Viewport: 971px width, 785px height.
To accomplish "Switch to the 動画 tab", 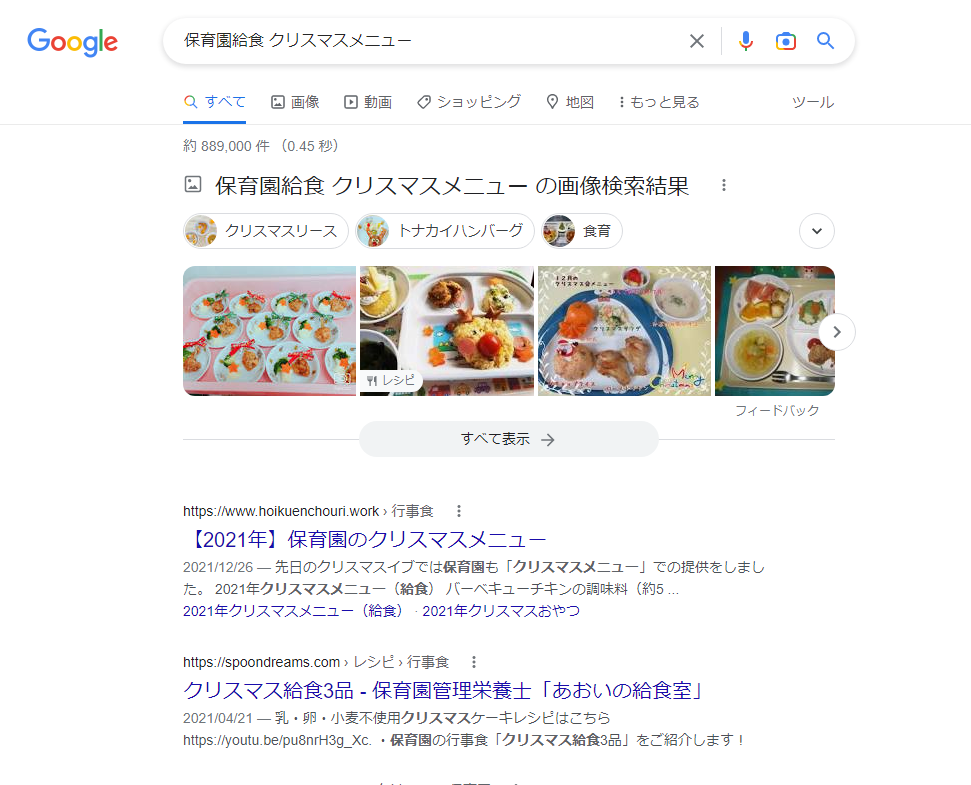I will tap(368, 102).
